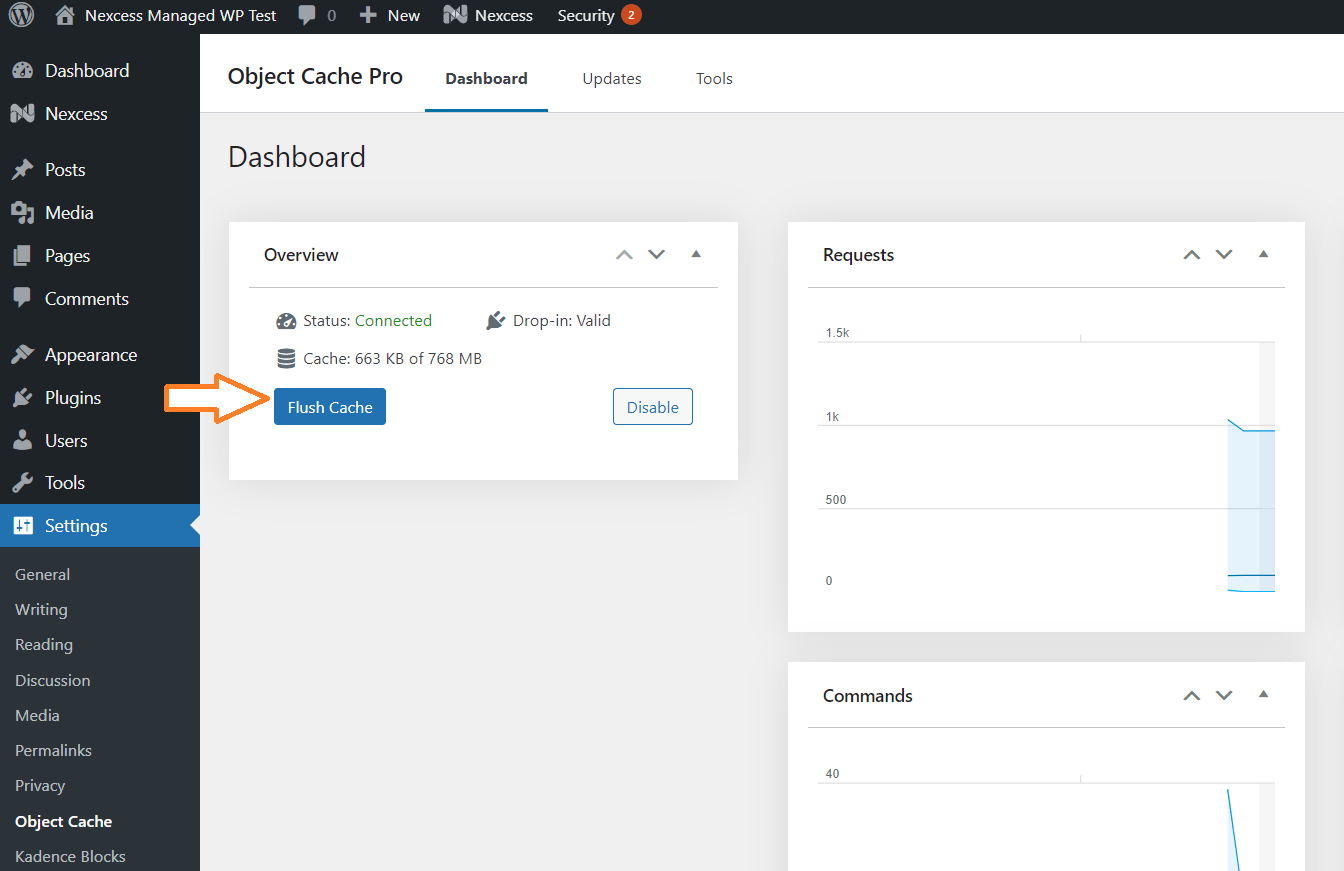The image size is (1344, 871).
Task: Collapse the Overview panel triangle
Action: (696, 254)
